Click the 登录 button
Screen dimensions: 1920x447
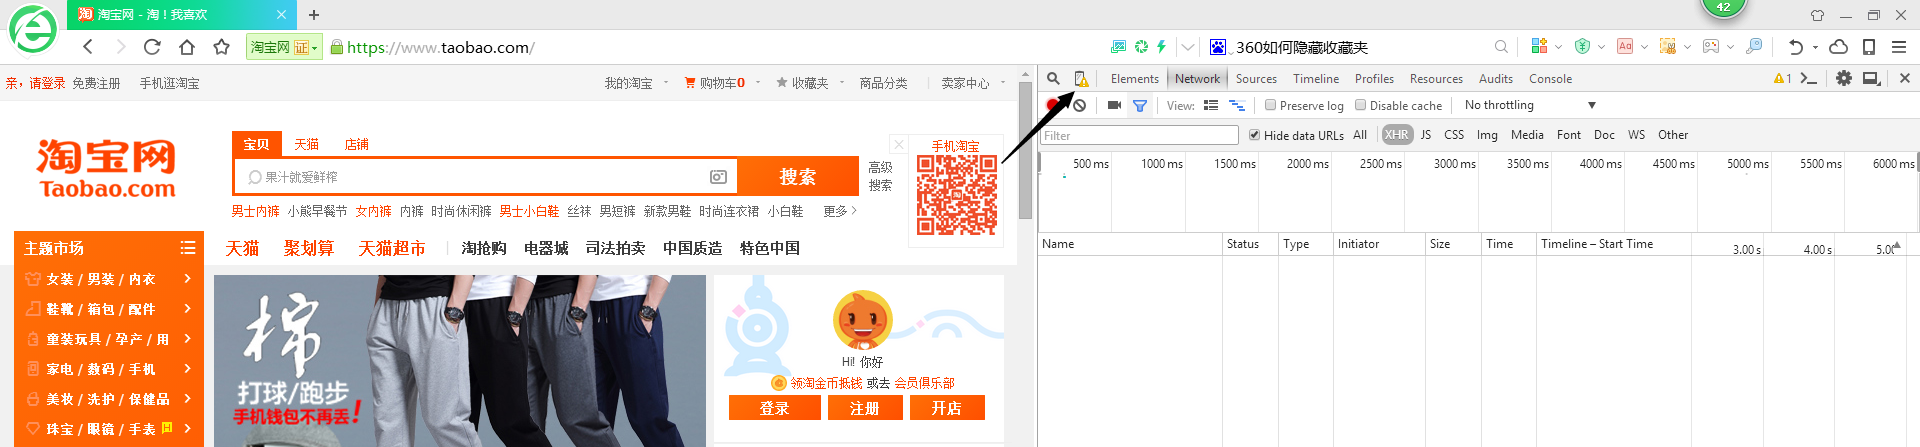[x=775, y=408]
